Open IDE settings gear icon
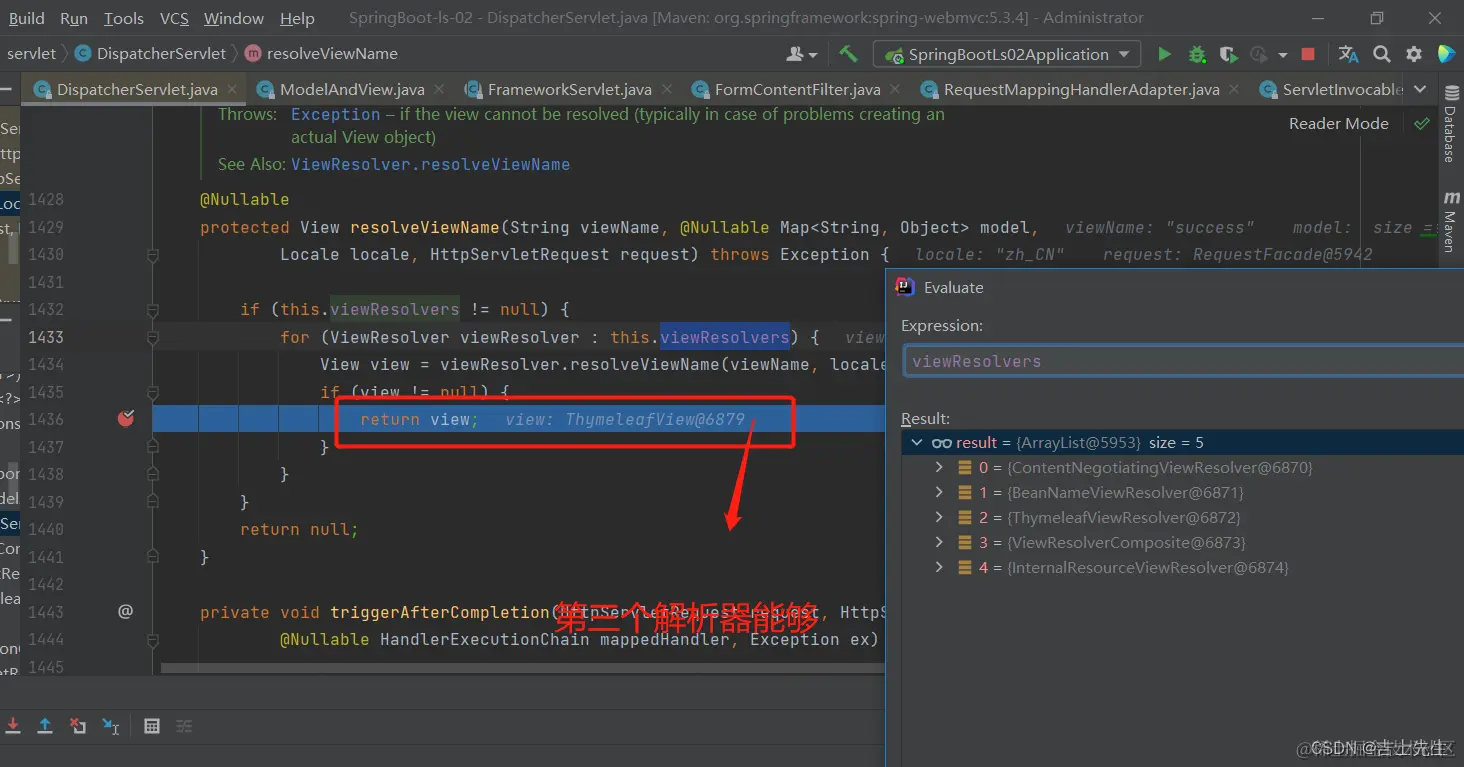 click(1414, 54)
